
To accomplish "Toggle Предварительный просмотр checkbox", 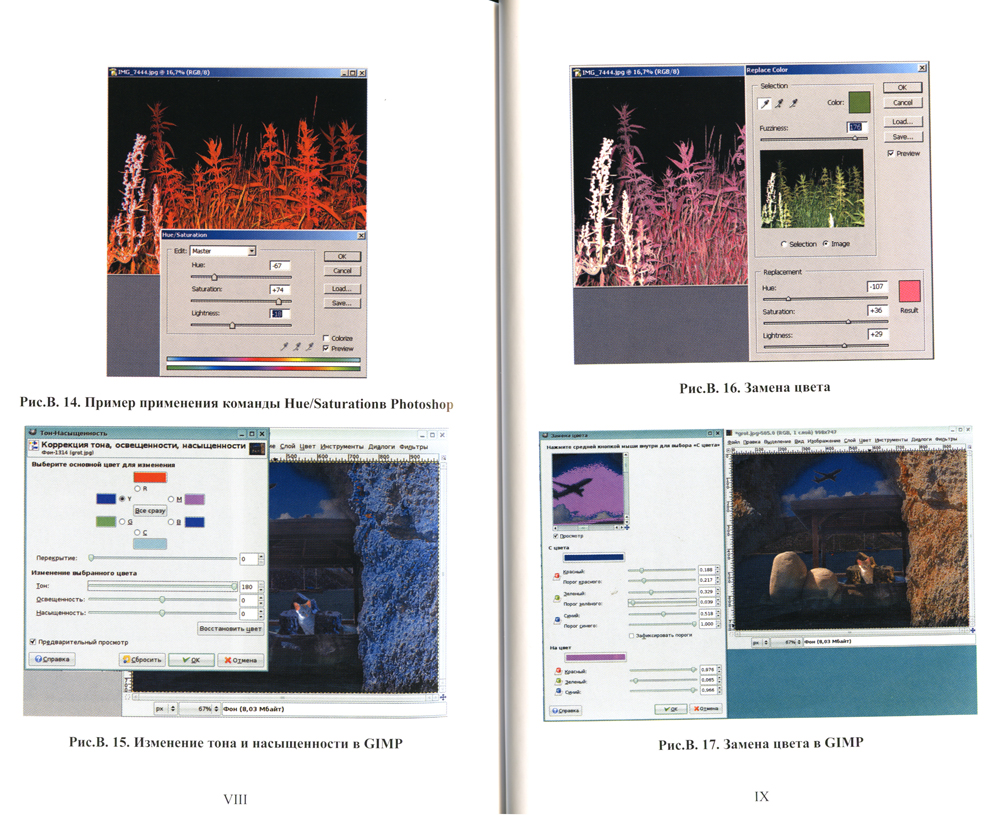I will point(34,642).
